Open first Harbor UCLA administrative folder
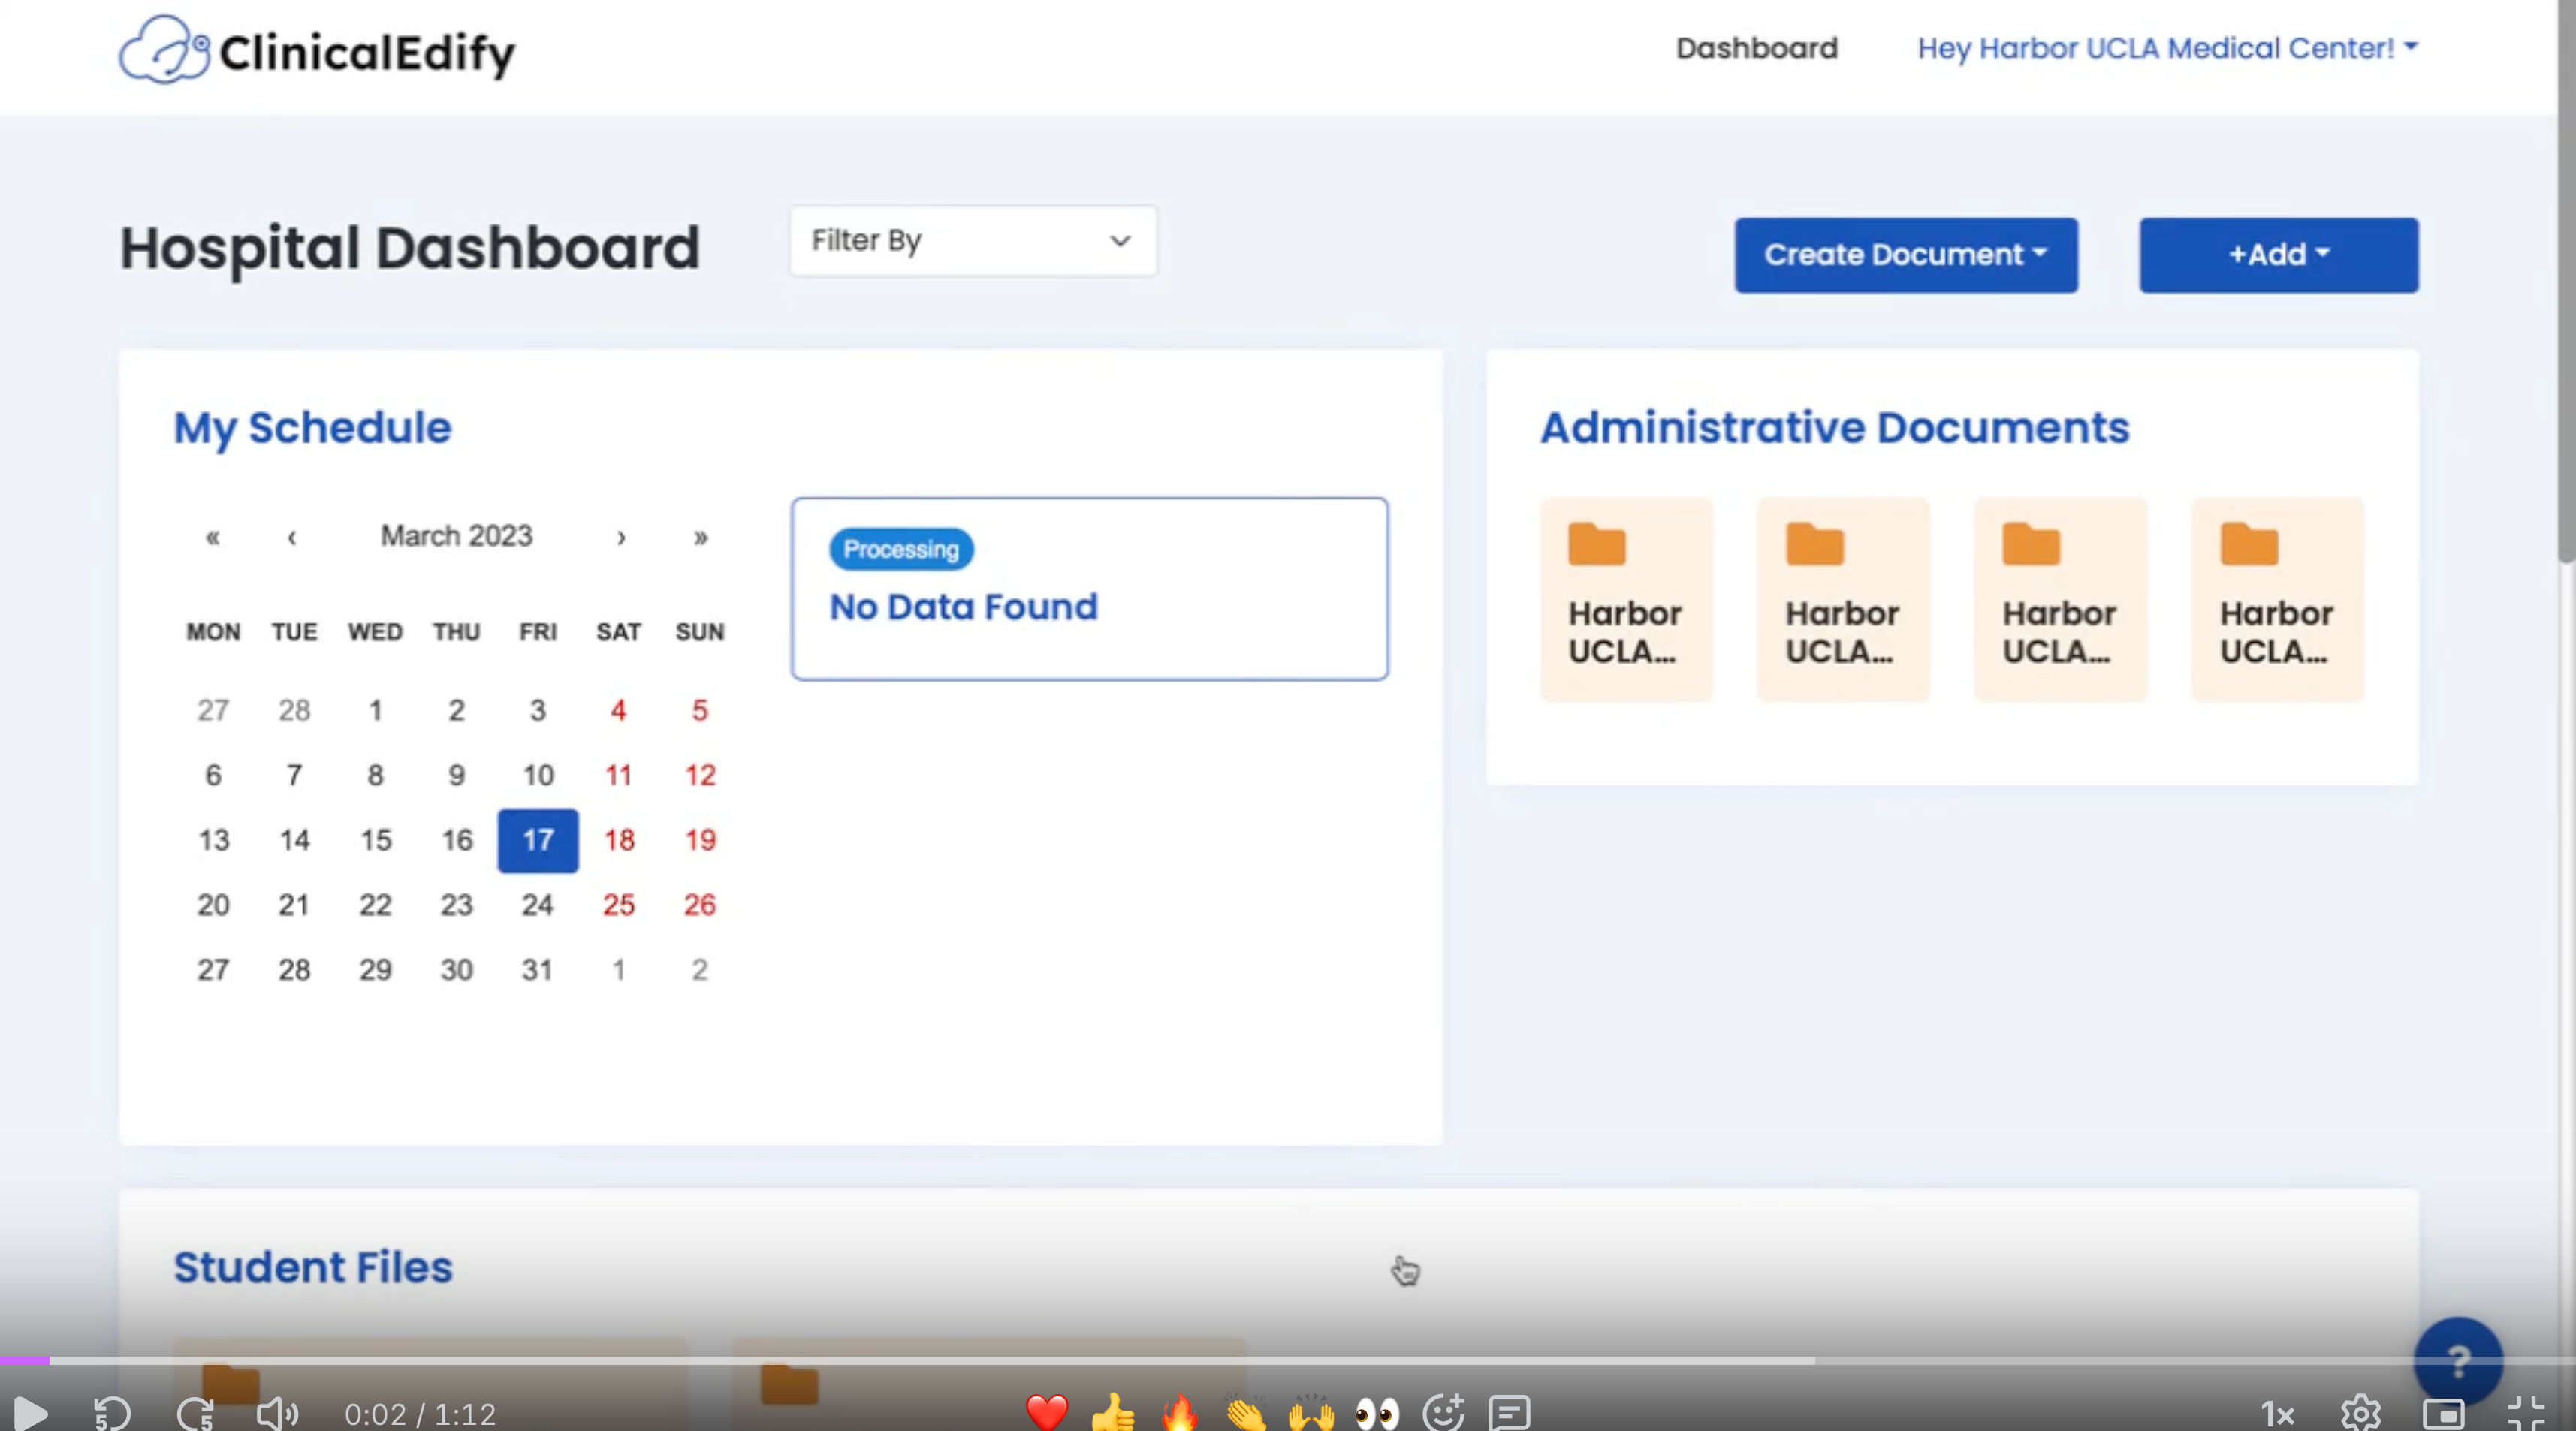2576x1431 pixels. (x=1626, y=600)
